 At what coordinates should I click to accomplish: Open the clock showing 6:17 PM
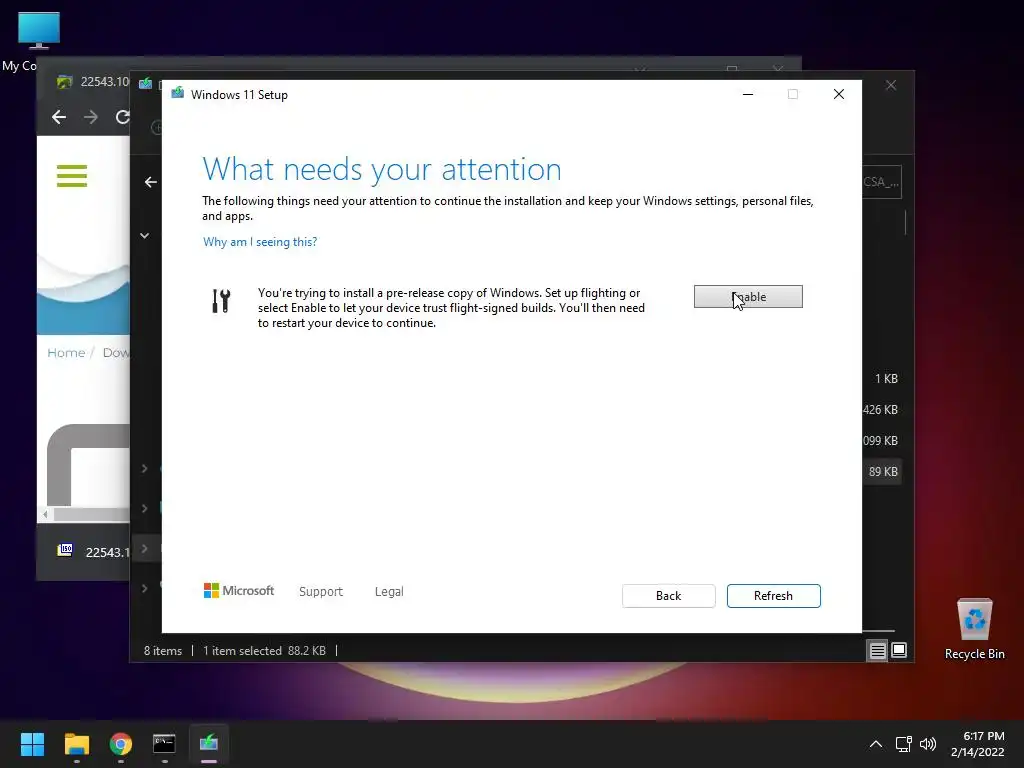tap(978, 744)
